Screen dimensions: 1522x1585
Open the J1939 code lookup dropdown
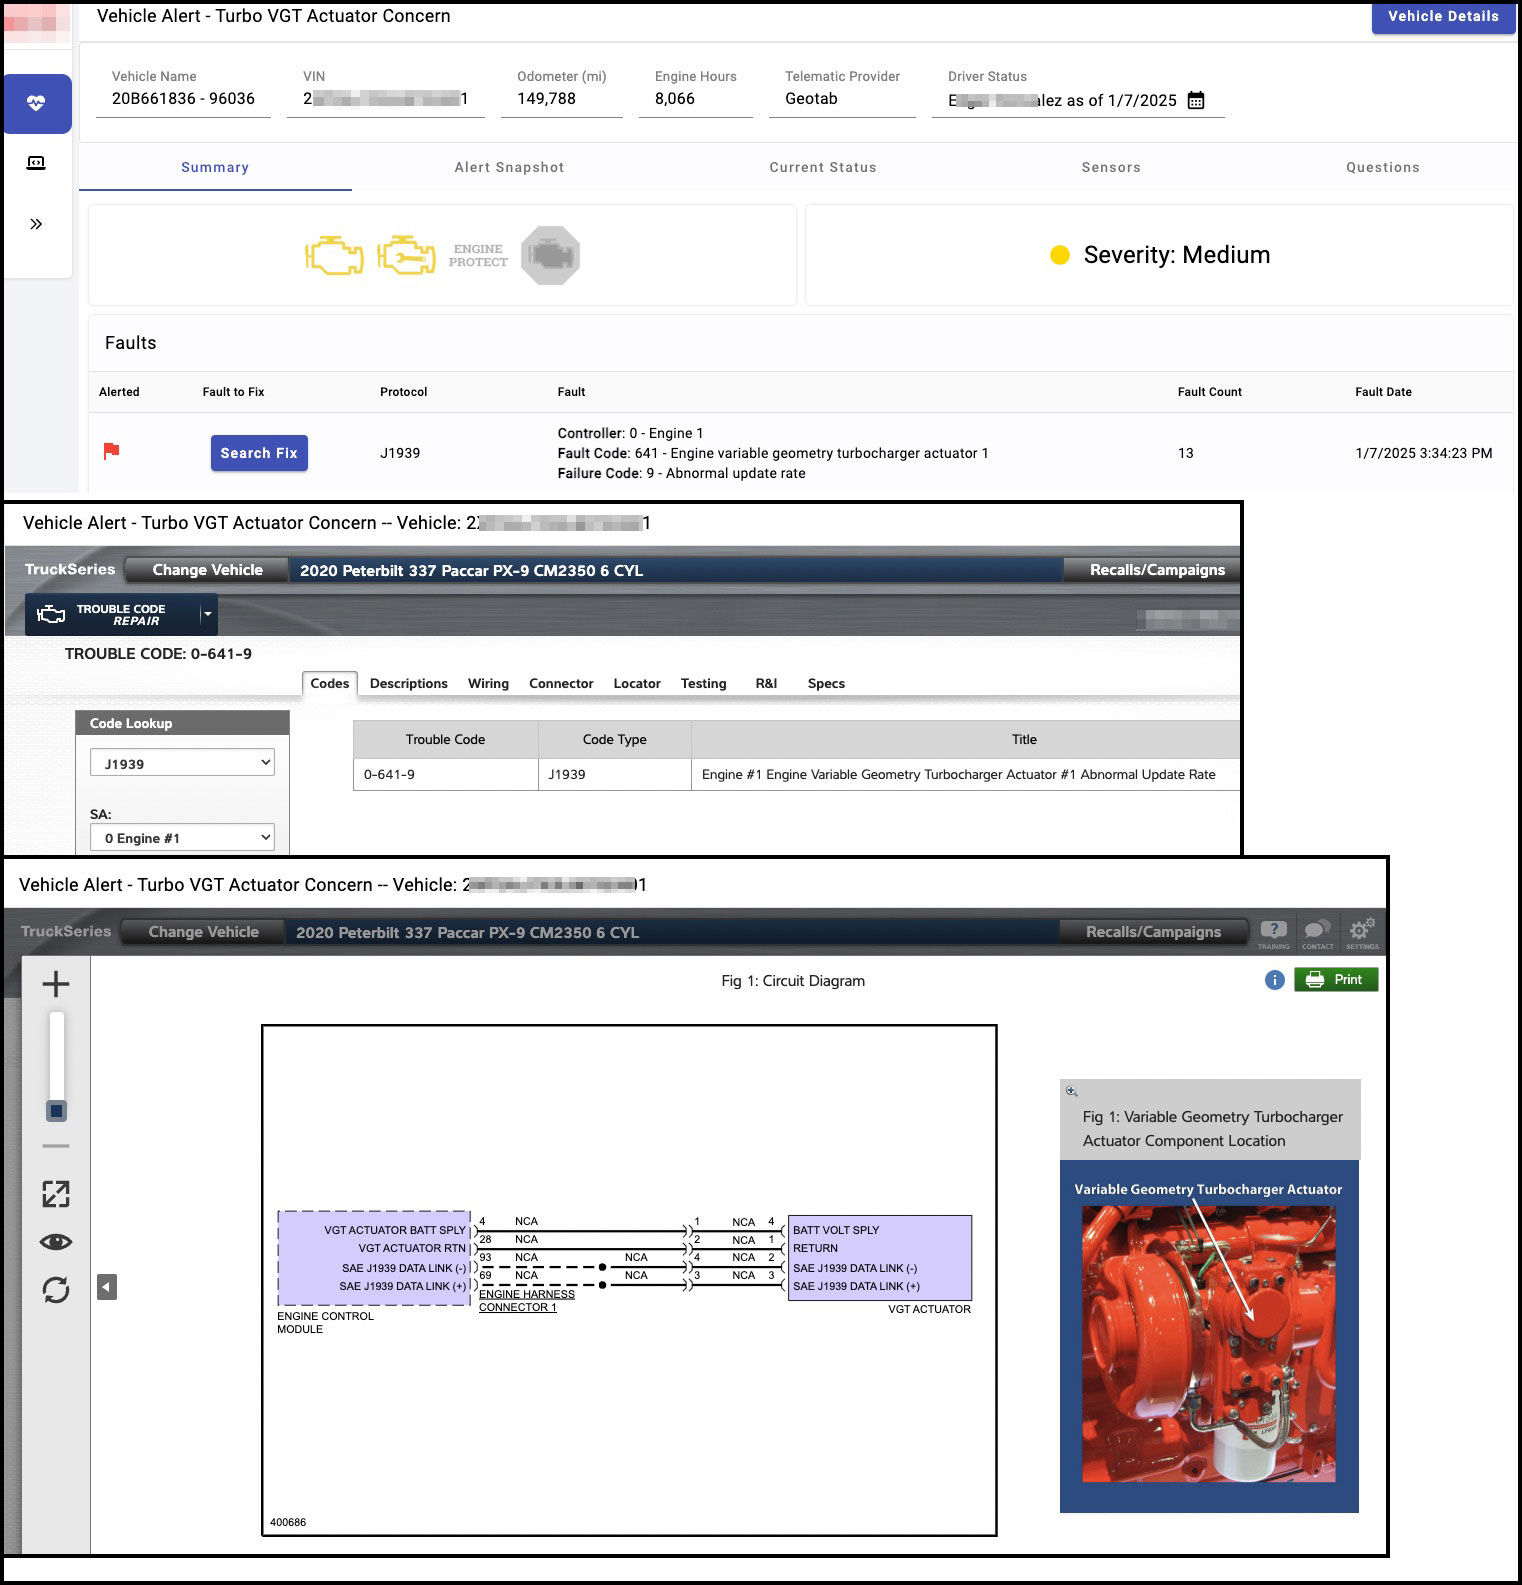tap(182, 763)
